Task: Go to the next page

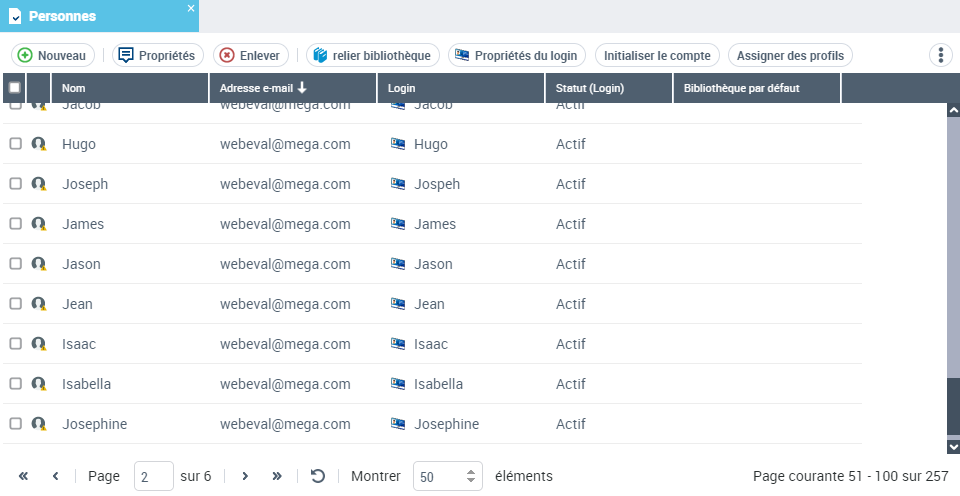Action: click(x=245, y=476)
